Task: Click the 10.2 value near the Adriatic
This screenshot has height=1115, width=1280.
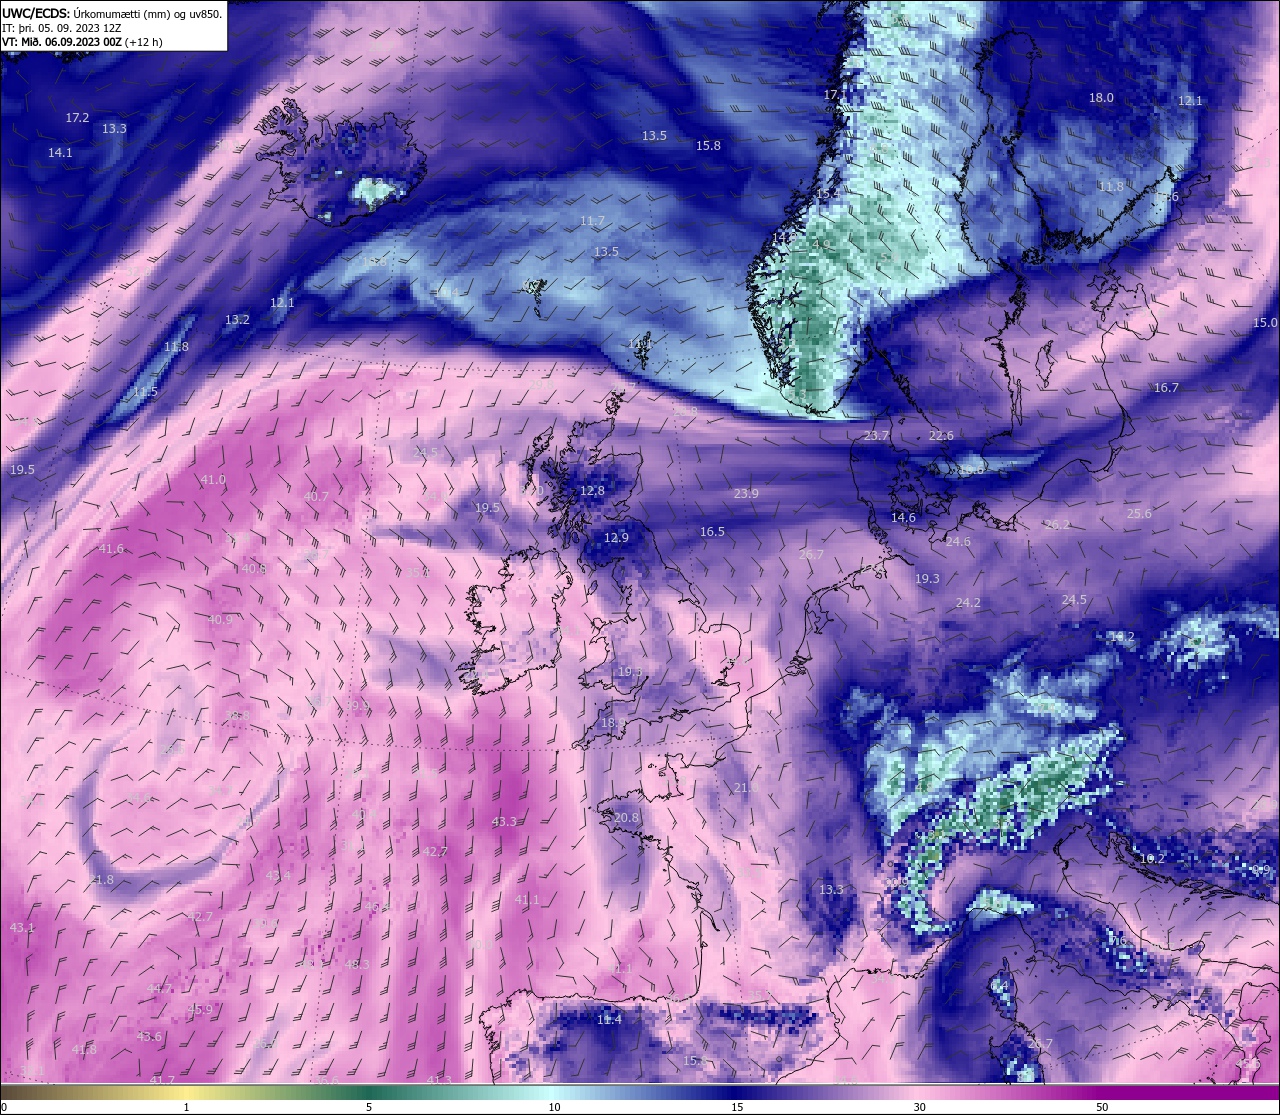Action: tap(1152, 859)
